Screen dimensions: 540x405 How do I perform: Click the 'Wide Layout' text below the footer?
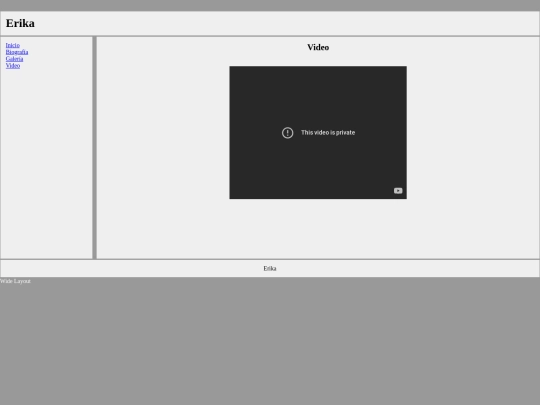(15, 281)
